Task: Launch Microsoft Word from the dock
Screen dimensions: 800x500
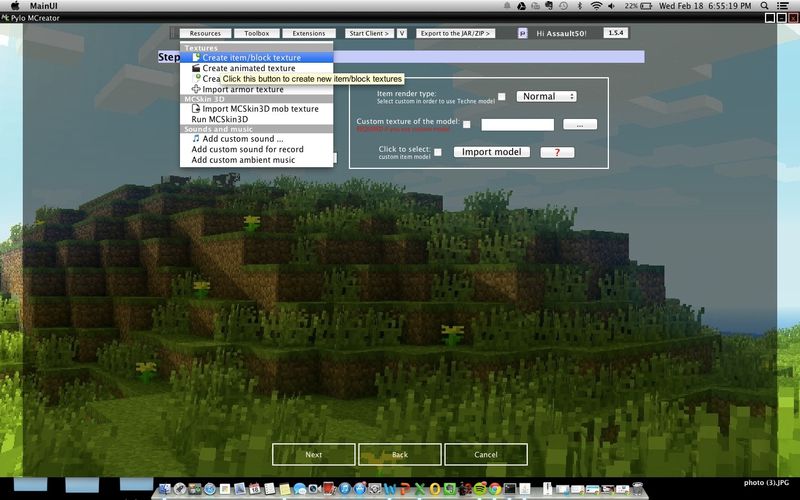Action: pyautogui.click(x=390, y=489)
